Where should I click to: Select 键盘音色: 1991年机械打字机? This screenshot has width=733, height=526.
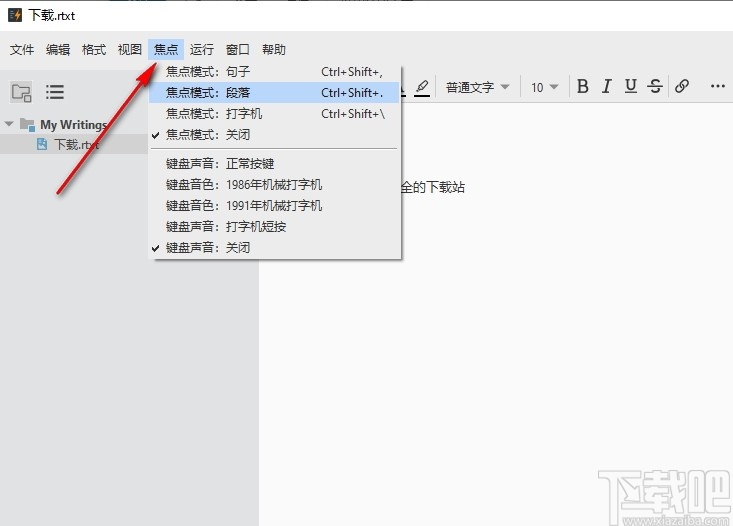tap(275, 206)
